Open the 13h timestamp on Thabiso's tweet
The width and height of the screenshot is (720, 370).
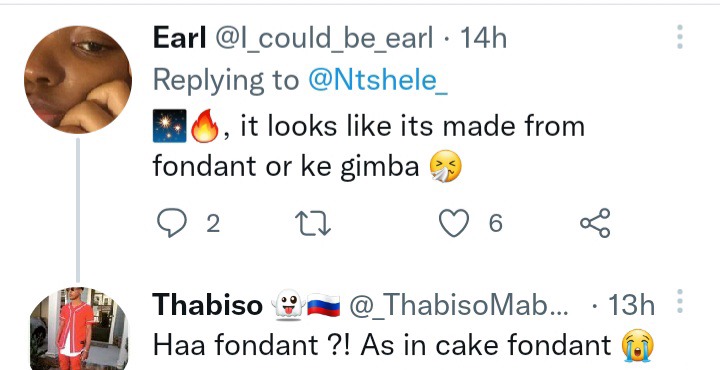coord(631,304)
